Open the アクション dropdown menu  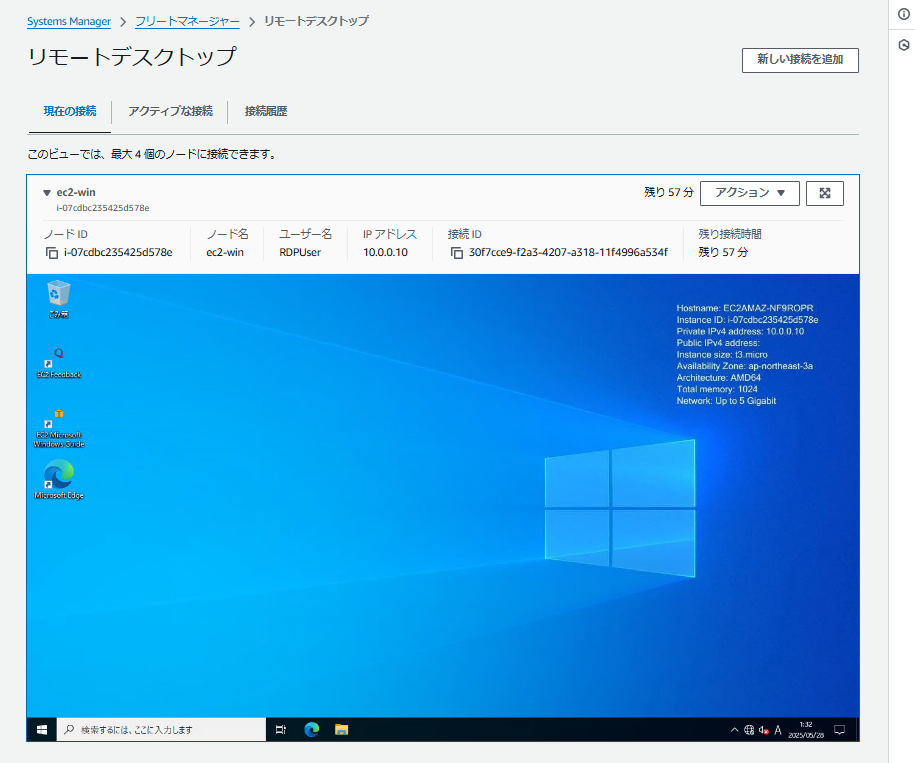[x=750, y=193]
